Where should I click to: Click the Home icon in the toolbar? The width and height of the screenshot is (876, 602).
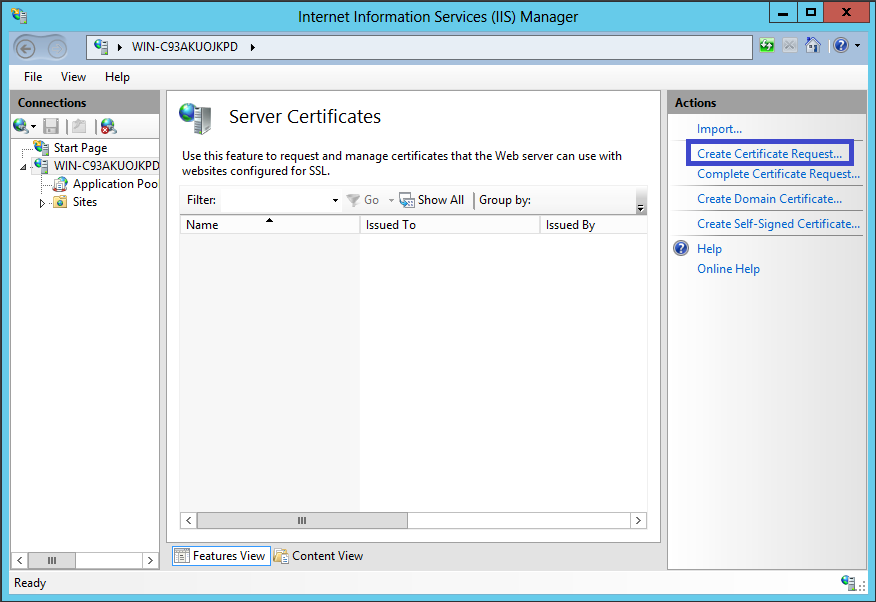tap(813, 46)
